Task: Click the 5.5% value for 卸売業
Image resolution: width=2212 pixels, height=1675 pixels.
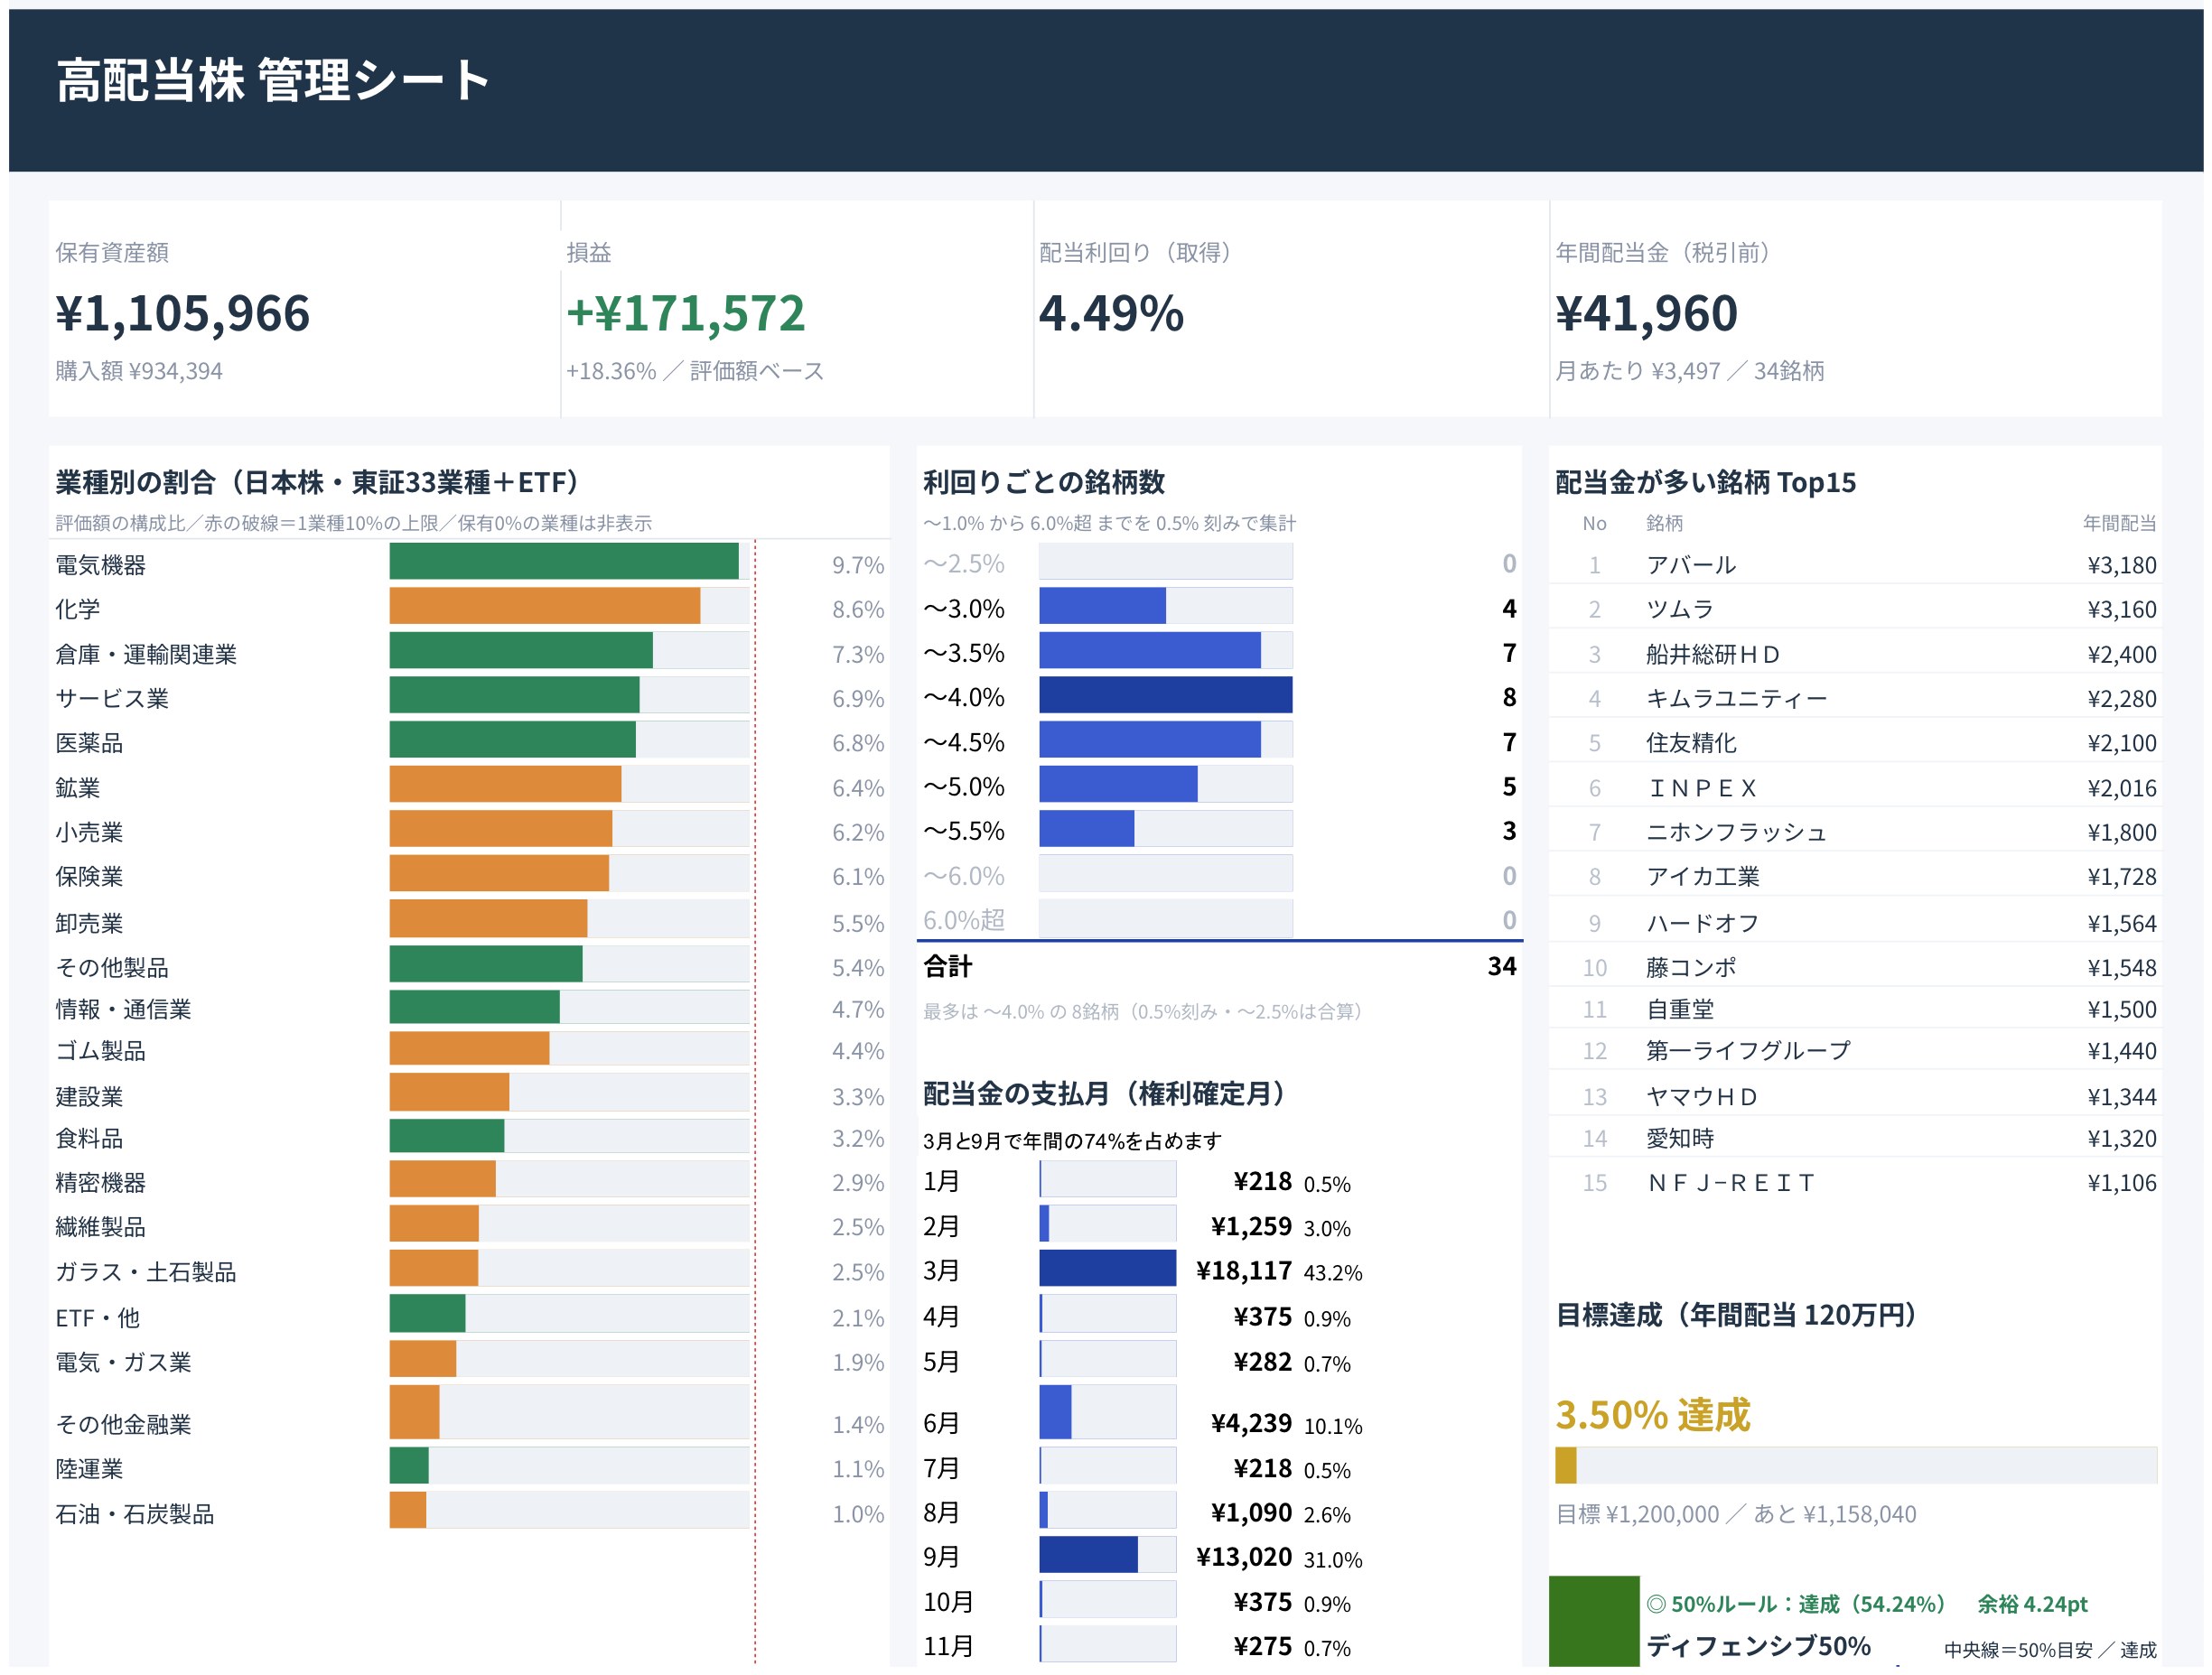Action: tap(858, 923)
